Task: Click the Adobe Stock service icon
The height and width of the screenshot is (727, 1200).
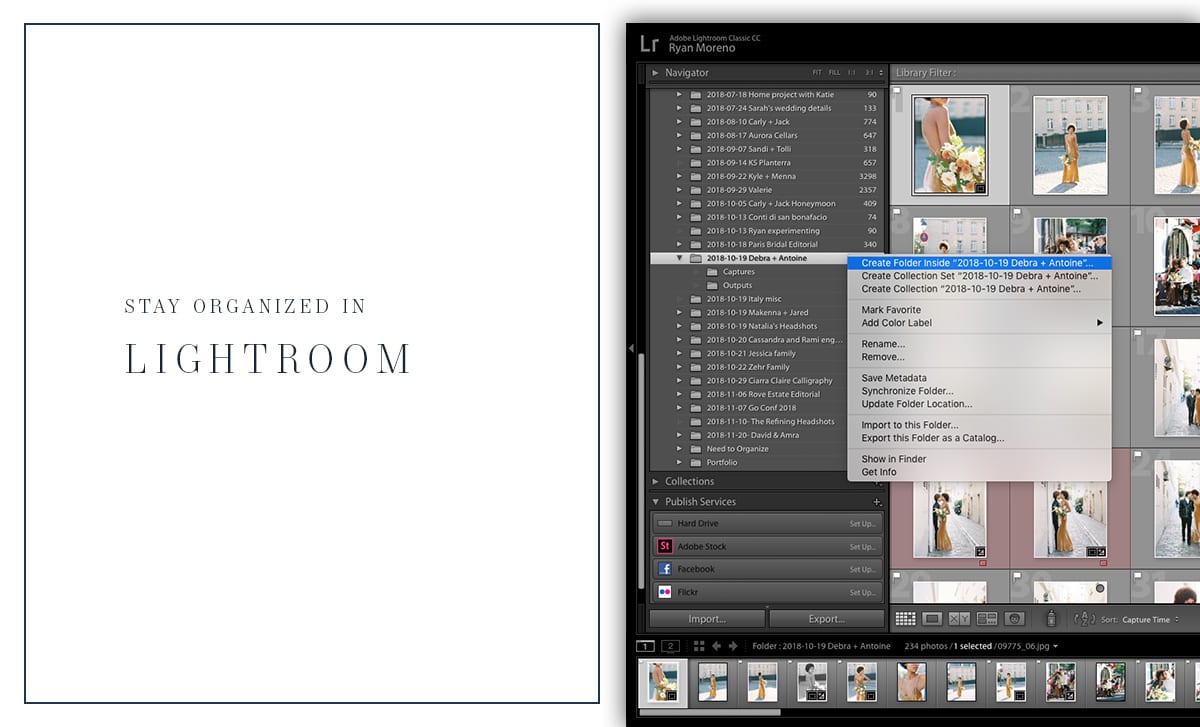Action: (x=664, y=546)
